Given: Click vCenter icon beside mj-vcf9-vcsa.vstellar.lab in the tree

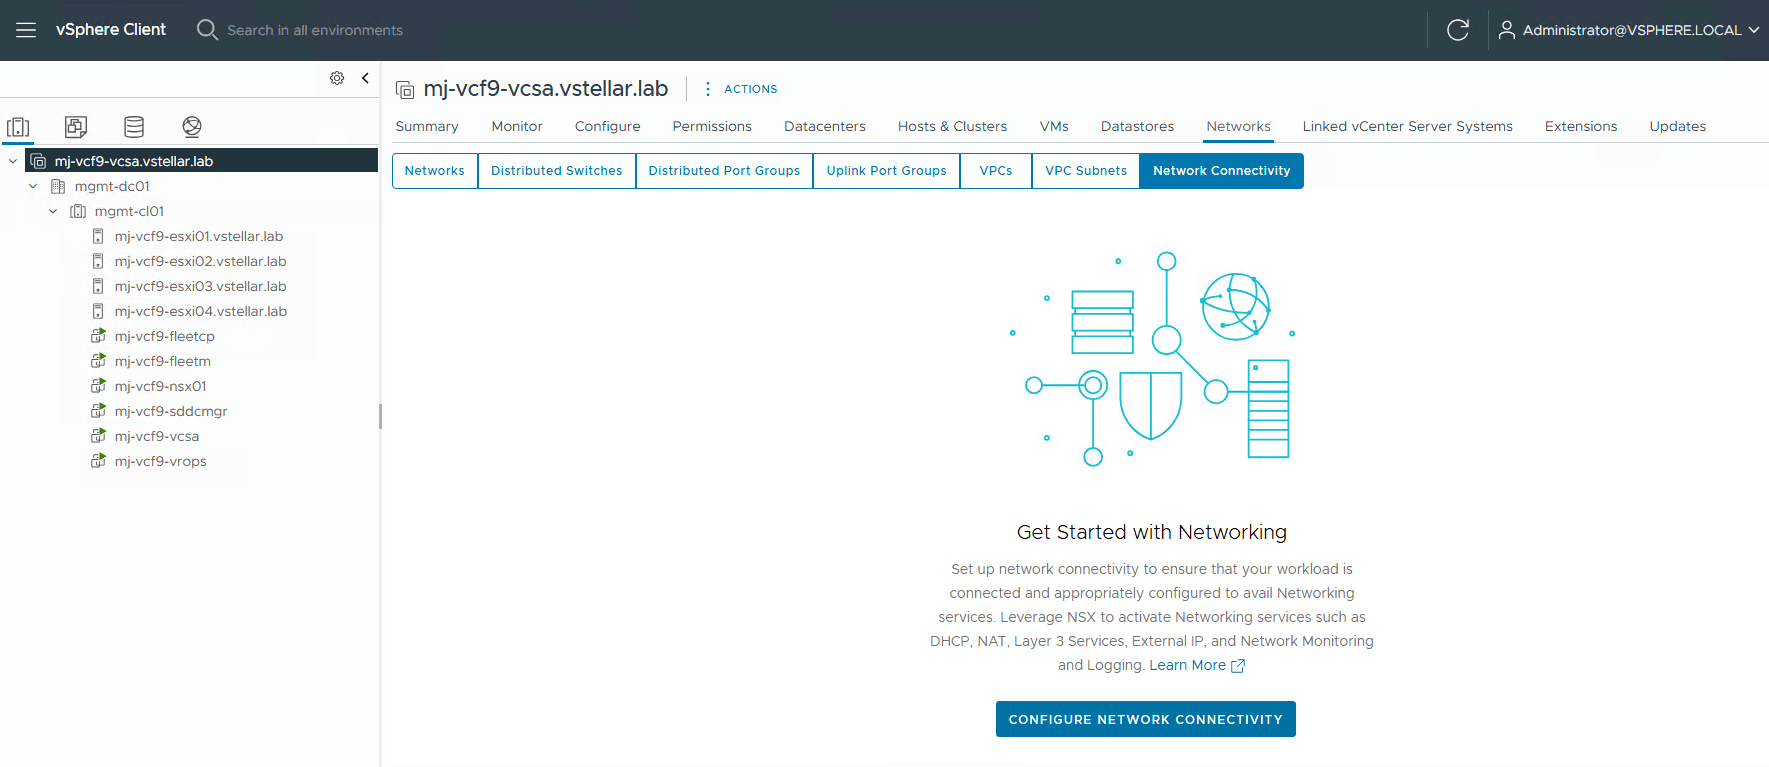Looking at the screenshot, I should [38, 161].
